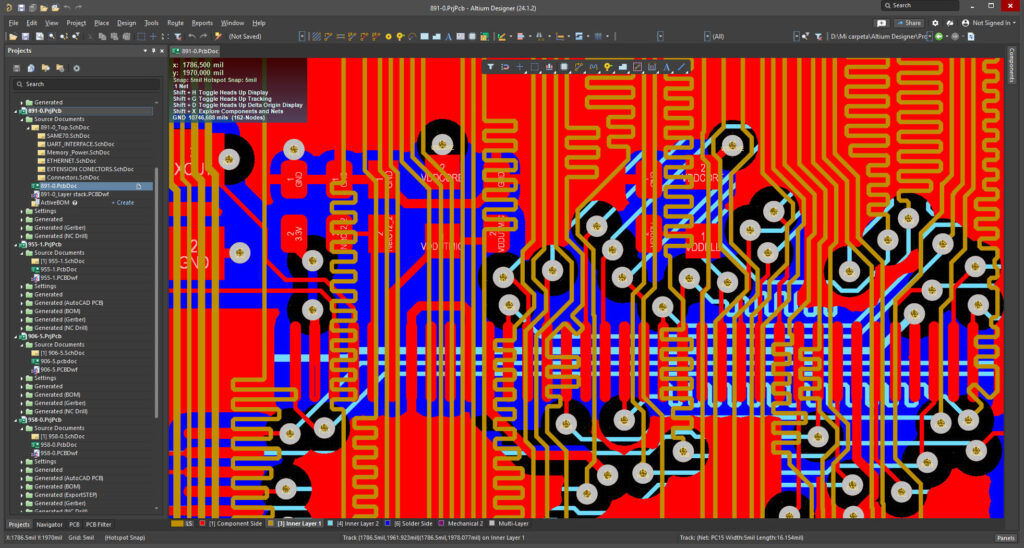1024x548 pixels.
Task: Click the Save icon in the main toolbar
Action: point(21,8)
